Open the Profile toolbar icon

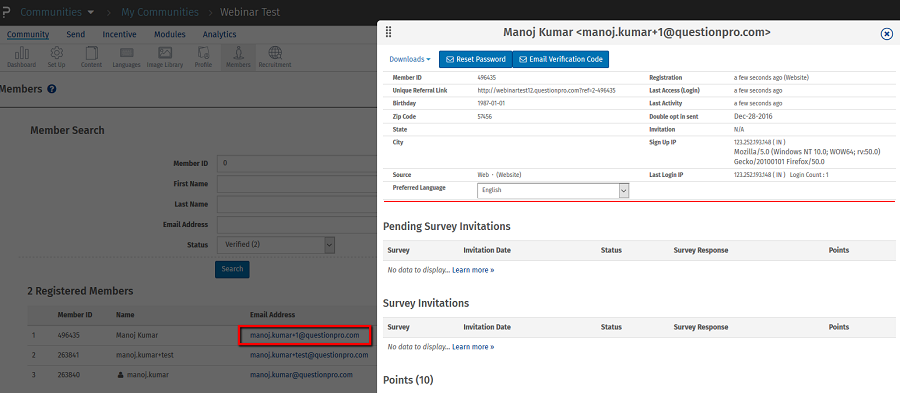203,57
